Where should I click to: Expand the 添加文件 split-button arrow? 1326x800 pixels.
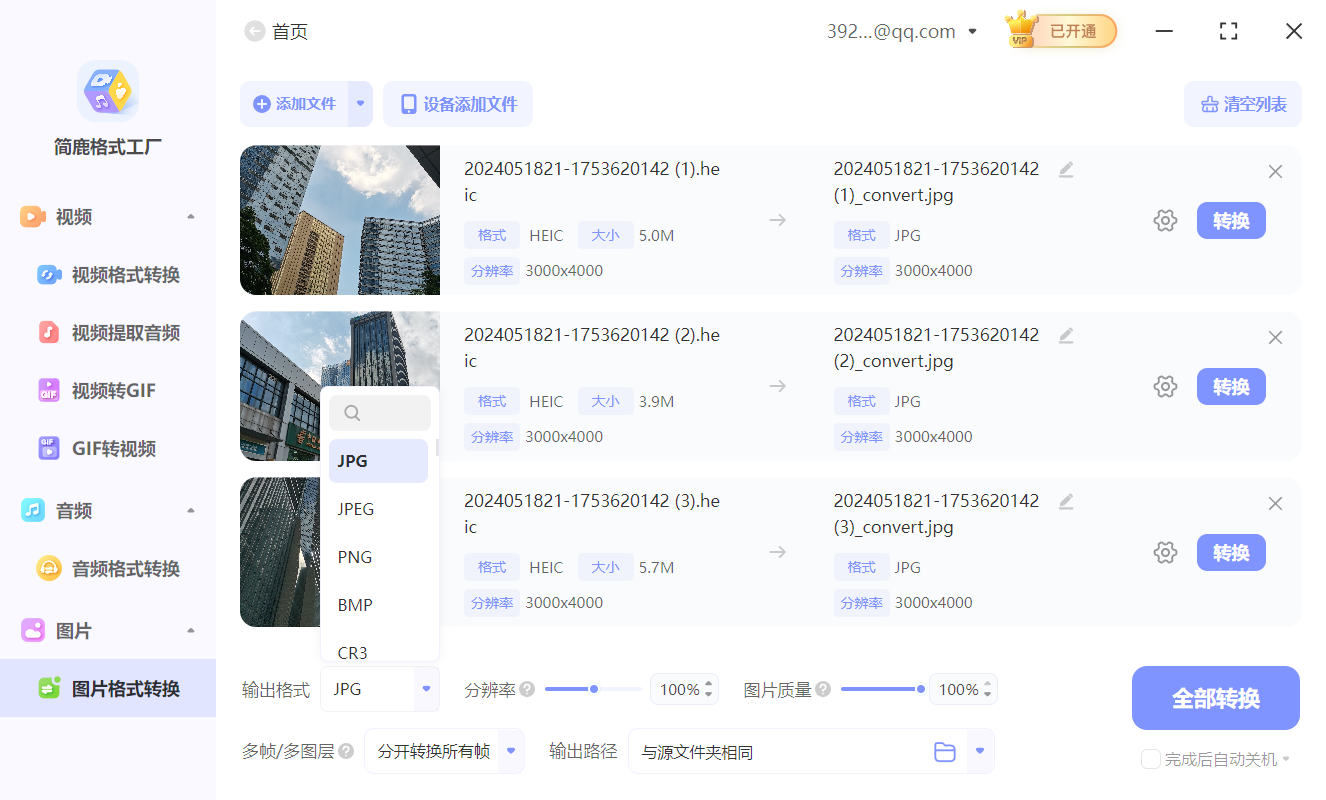(361, 104)
